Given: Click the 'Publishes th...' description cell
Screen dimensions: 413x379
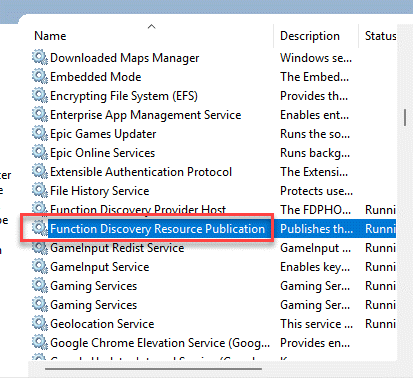Looking at the screenshot, I should 316,229.
